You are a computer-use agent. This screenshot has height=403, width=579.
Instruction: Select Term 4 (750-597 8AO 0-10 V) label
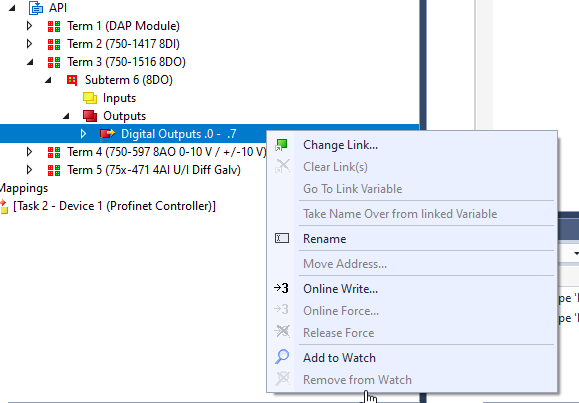tap(167, 152)
